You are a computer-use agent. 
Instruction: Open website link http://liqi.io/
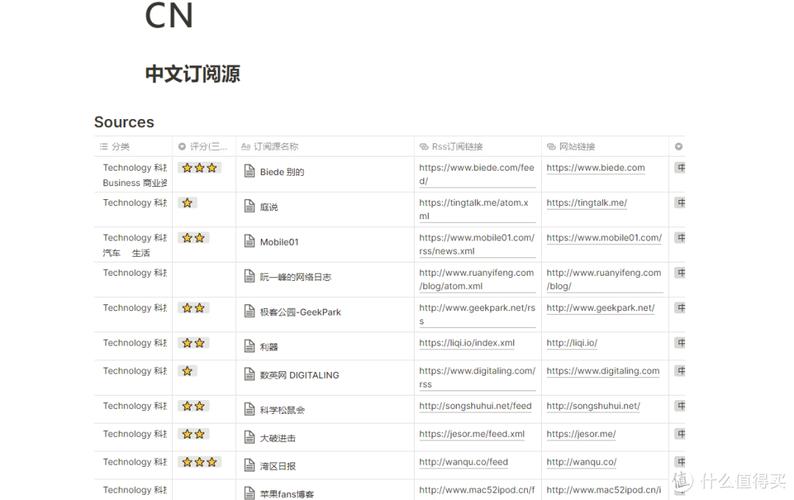(x=572, y=343)
